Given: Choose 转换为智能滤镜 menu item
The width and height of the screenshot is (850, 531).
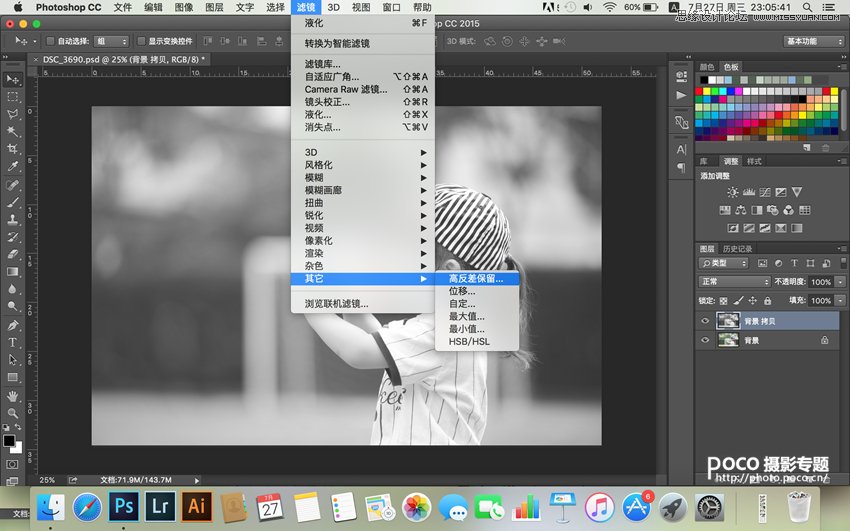Looking at the screenshot, I should (x=363, y=43).
